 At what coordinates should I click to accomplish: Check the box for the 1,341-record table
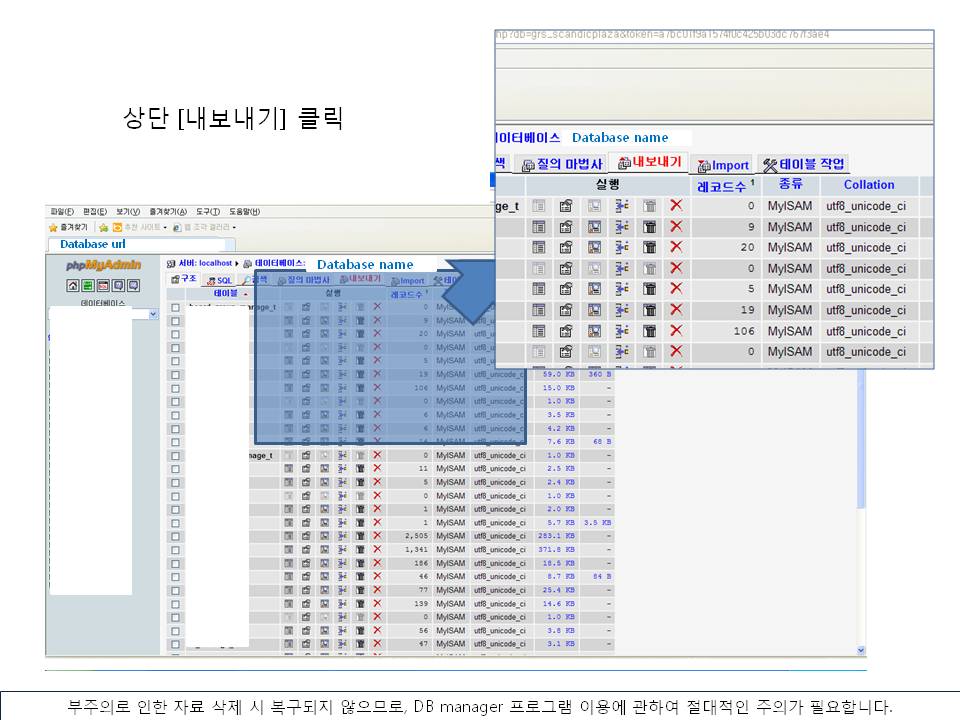click(x=175, y=549)
